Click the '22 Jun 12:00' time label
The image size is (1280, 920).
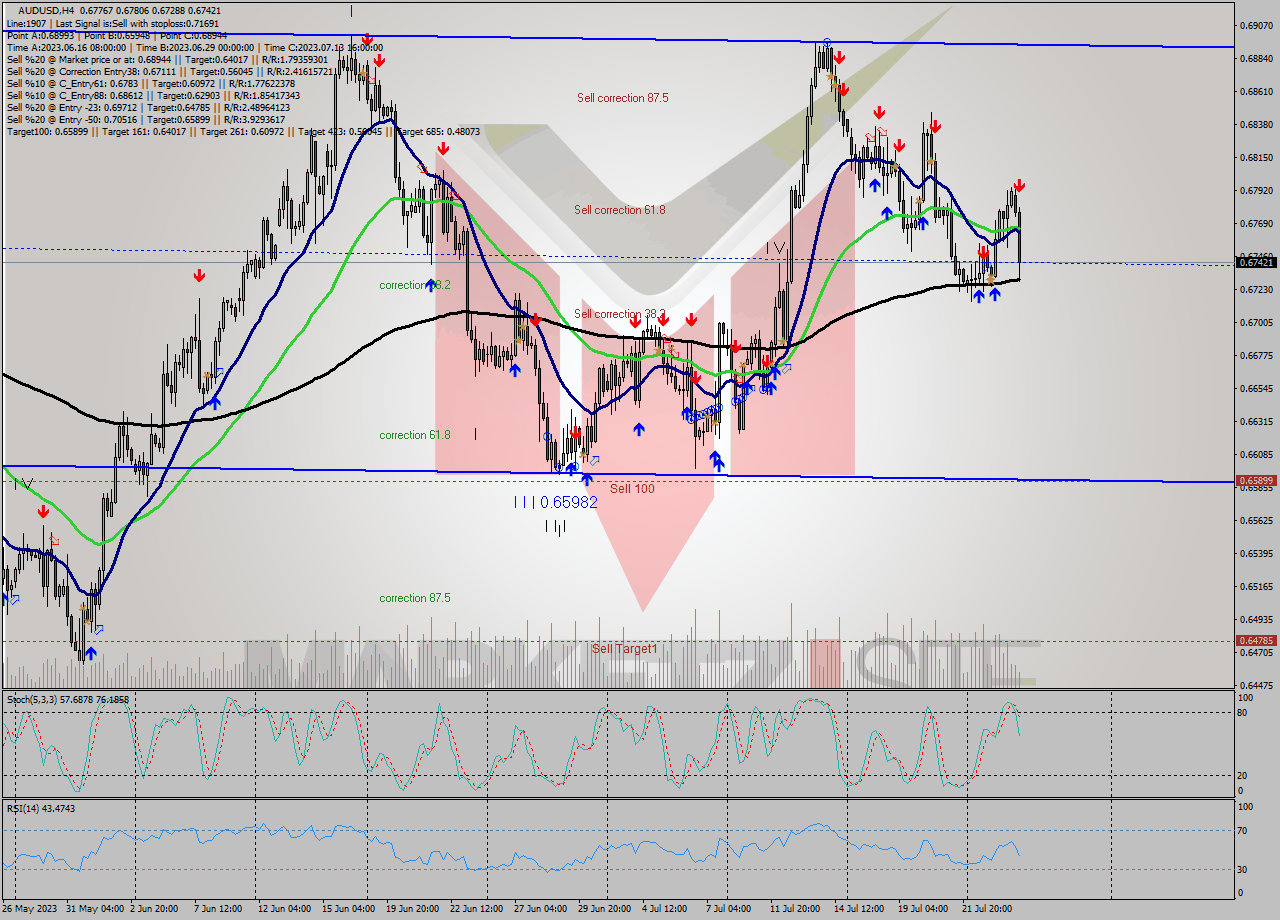476,908
